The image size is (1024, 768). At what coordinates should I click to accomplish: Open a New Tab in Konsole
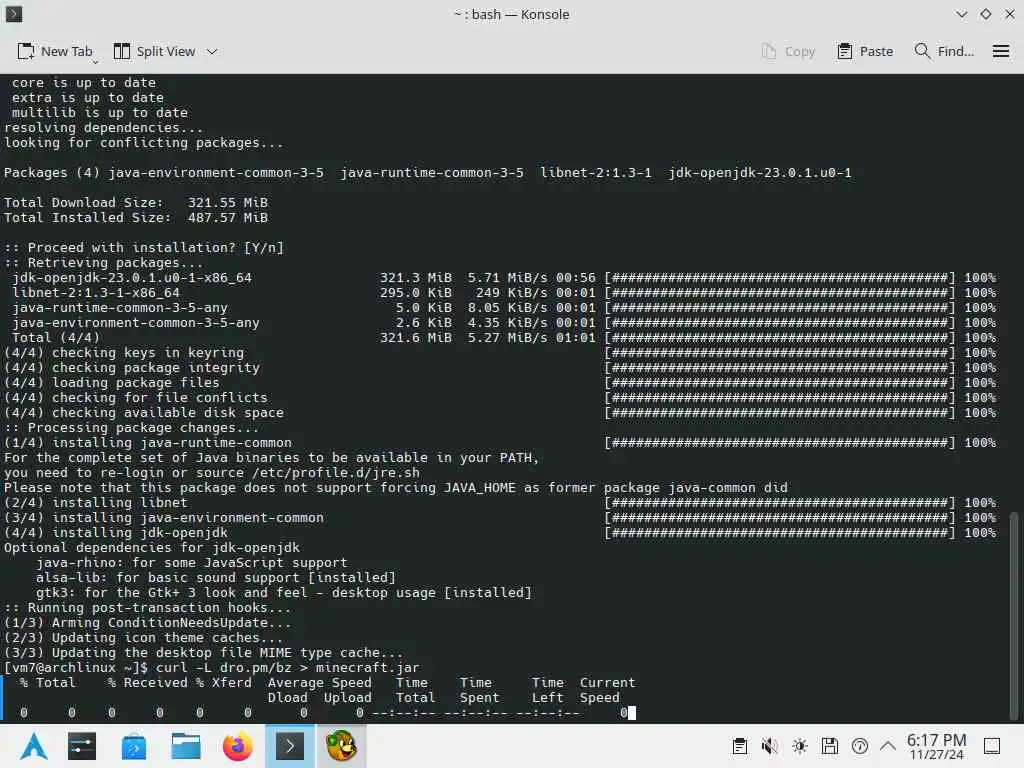[55, 52]
